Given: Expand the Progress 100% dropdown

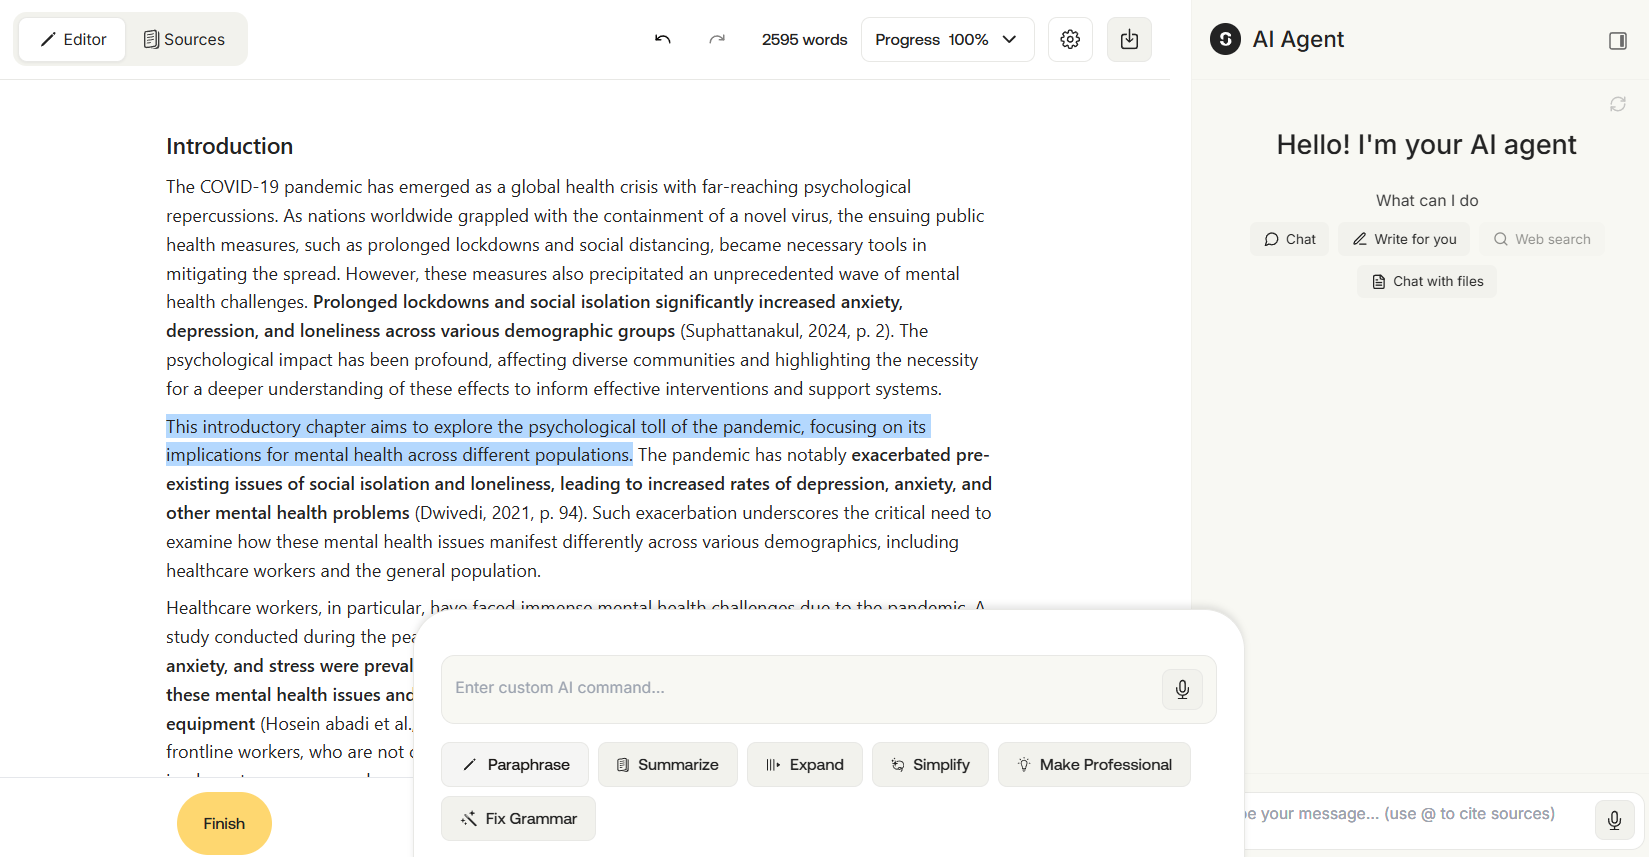Looking at the screenshot, I should coord(947,39).
